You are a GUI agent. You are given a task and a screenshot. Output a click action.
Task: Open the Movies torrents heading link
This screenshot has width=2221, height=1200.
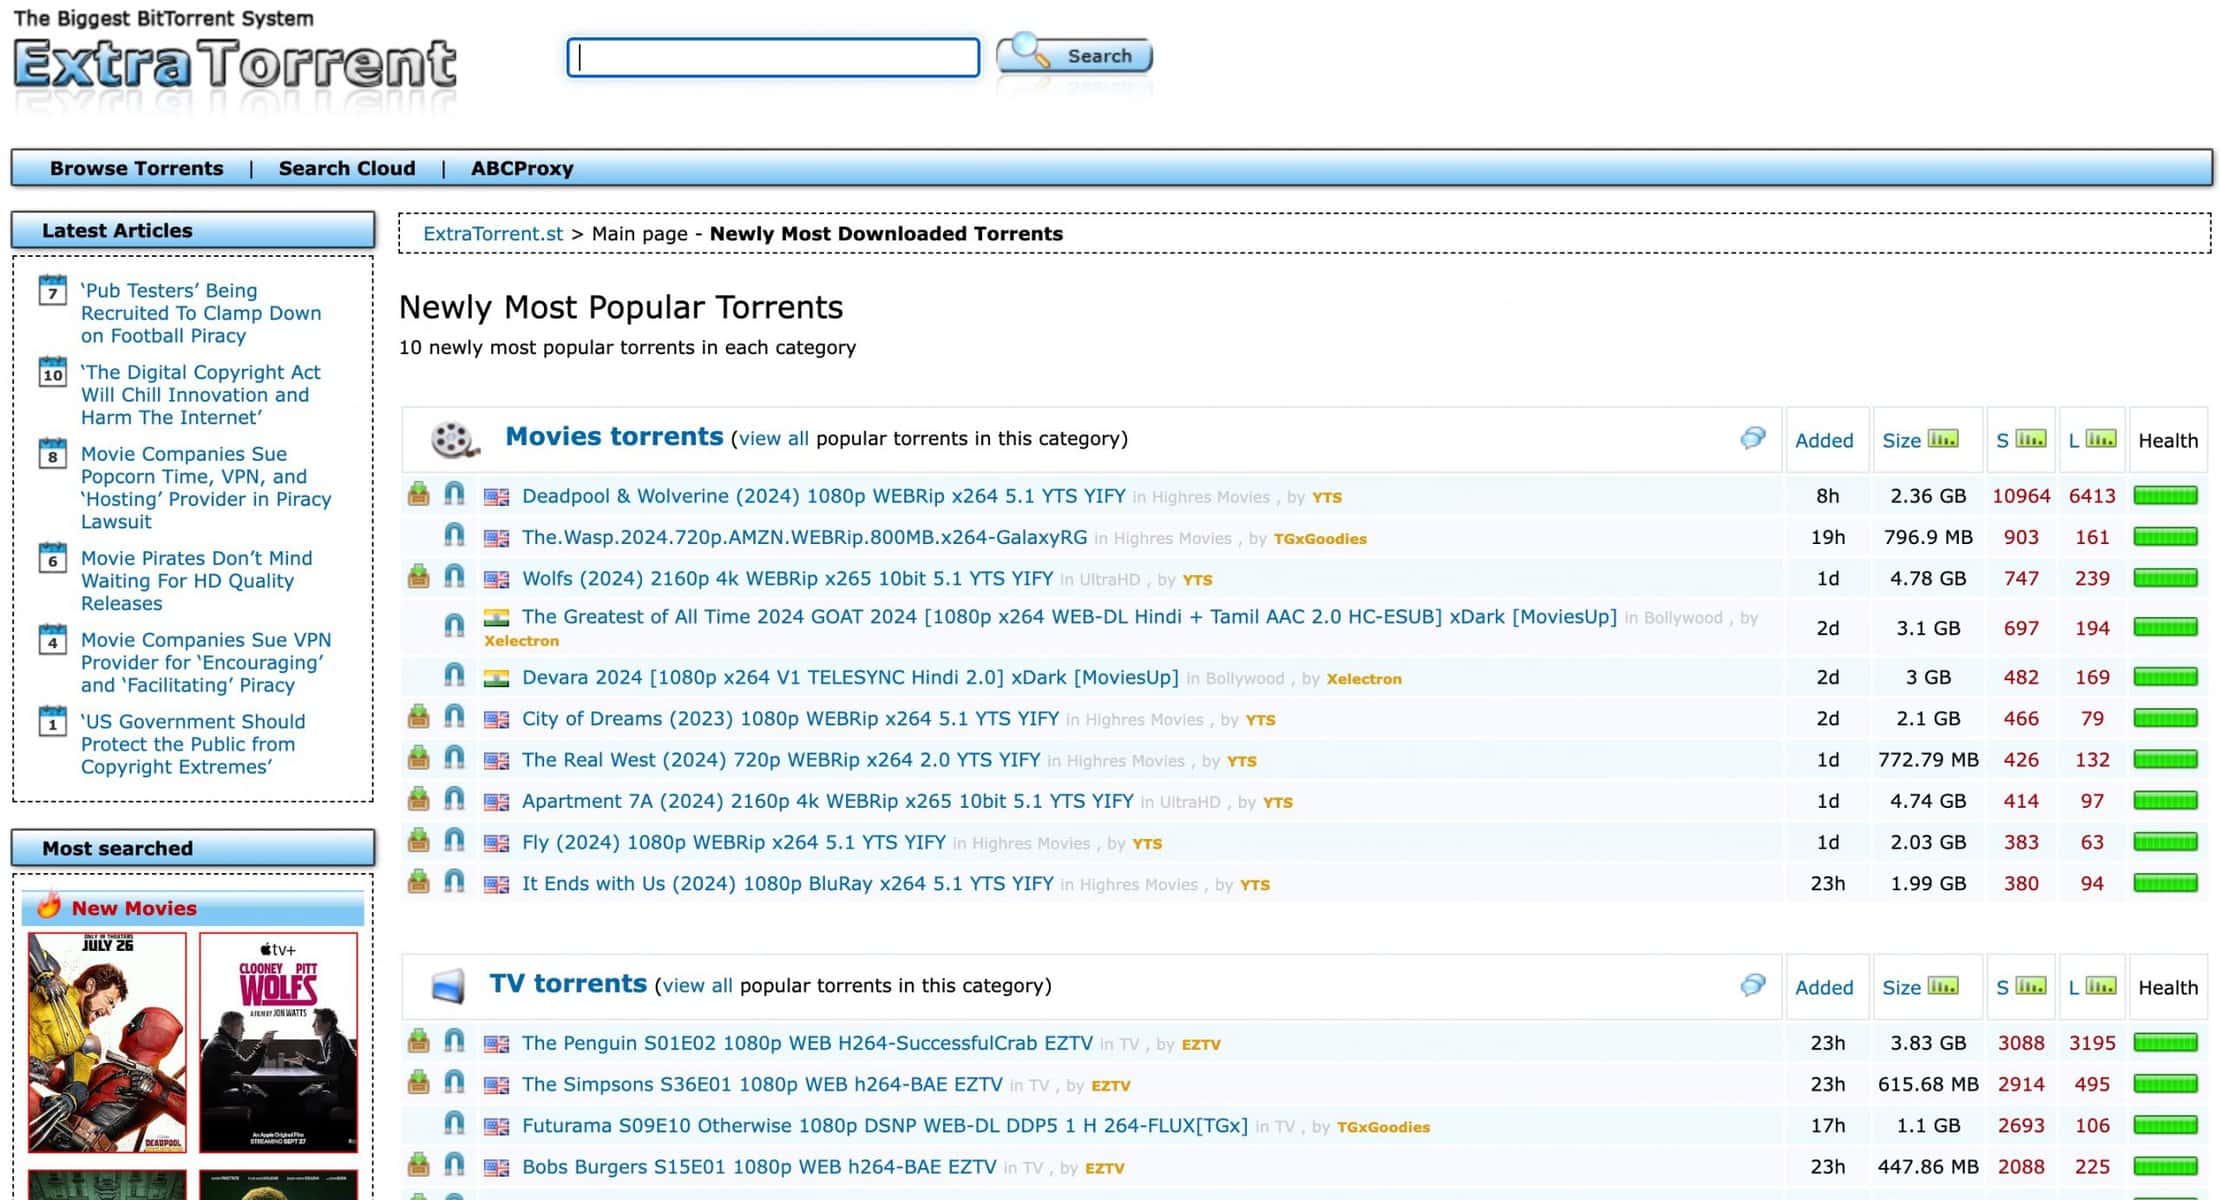pyautogui.click(x=614, y=437)
